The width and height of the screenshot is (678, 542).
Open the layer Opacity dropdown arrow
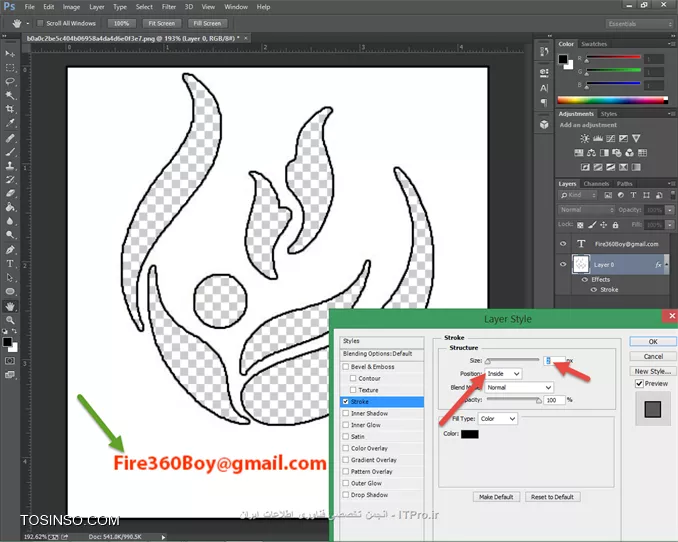coord(670,210)
